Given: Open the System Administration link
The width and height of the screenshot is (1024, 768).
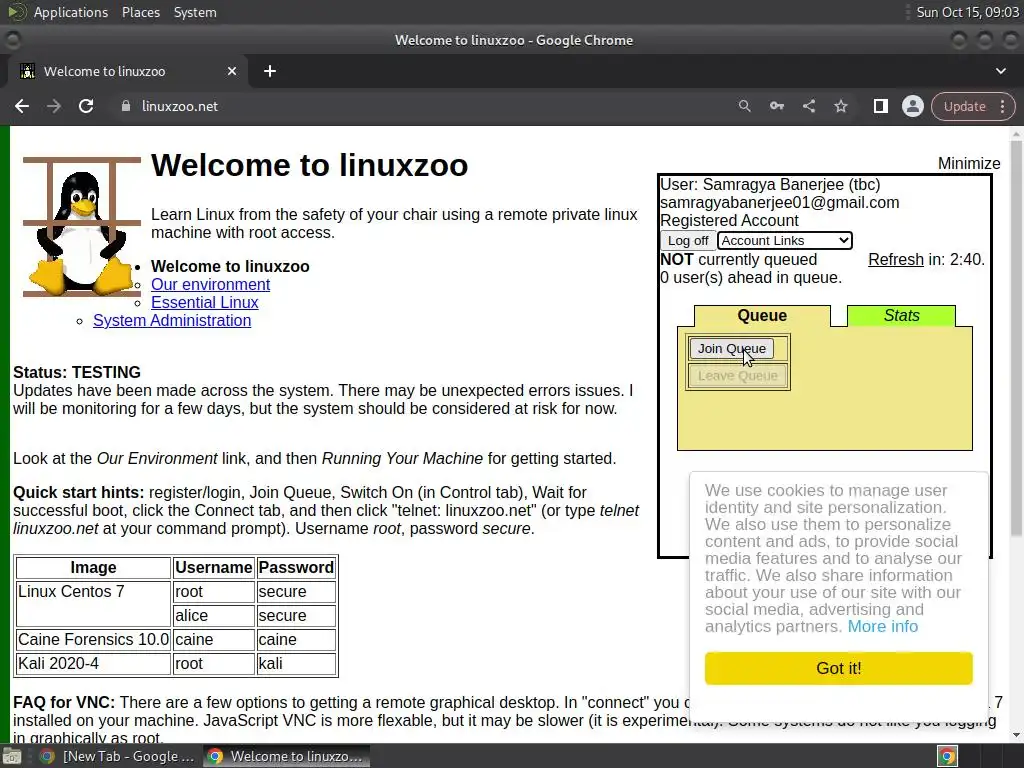Looking at the screenshot, I should click(x=172, y=321).
